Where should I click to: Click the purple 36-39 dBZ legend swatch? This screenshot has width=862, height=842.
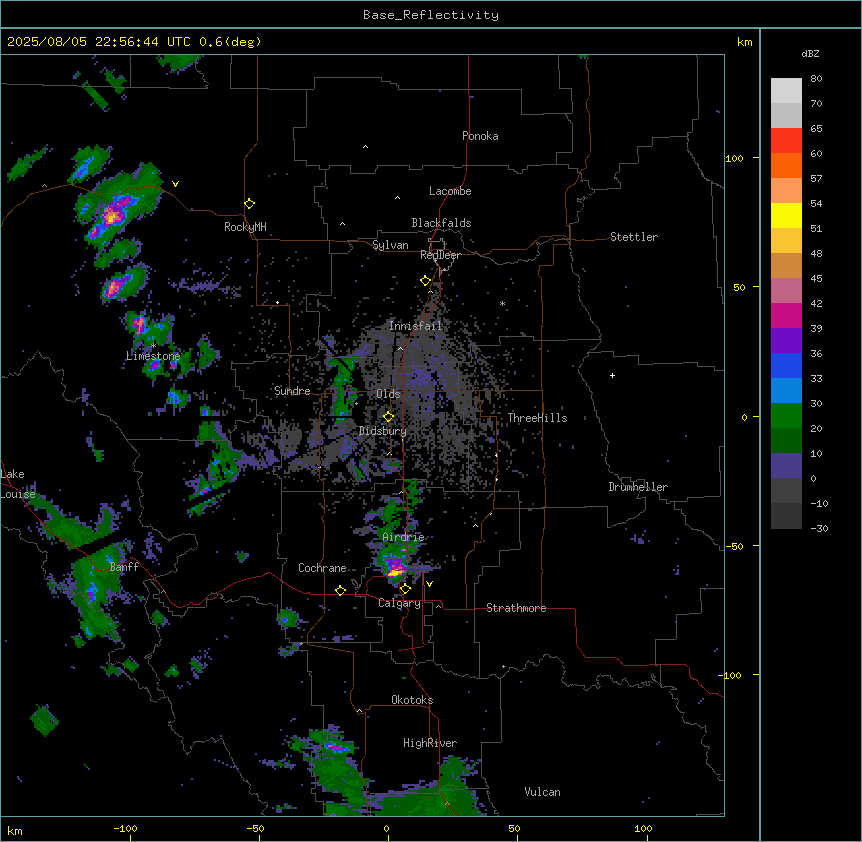point(786,341)
